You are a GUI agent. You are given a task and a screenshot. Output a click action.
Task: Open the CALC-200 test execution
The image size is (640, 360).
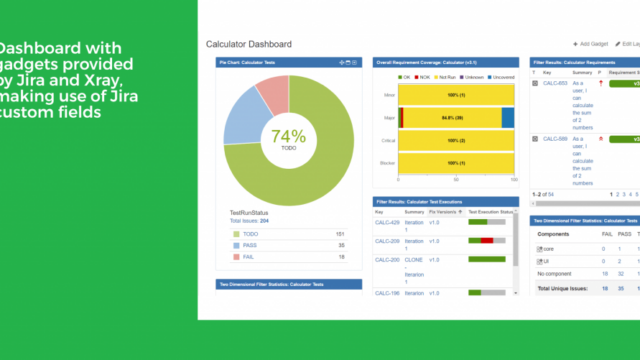[387, 260]
